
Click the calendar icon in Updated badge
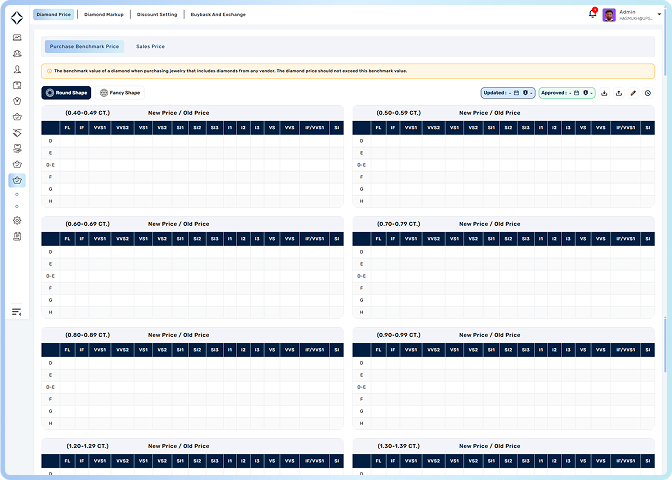tap(516, 93)
